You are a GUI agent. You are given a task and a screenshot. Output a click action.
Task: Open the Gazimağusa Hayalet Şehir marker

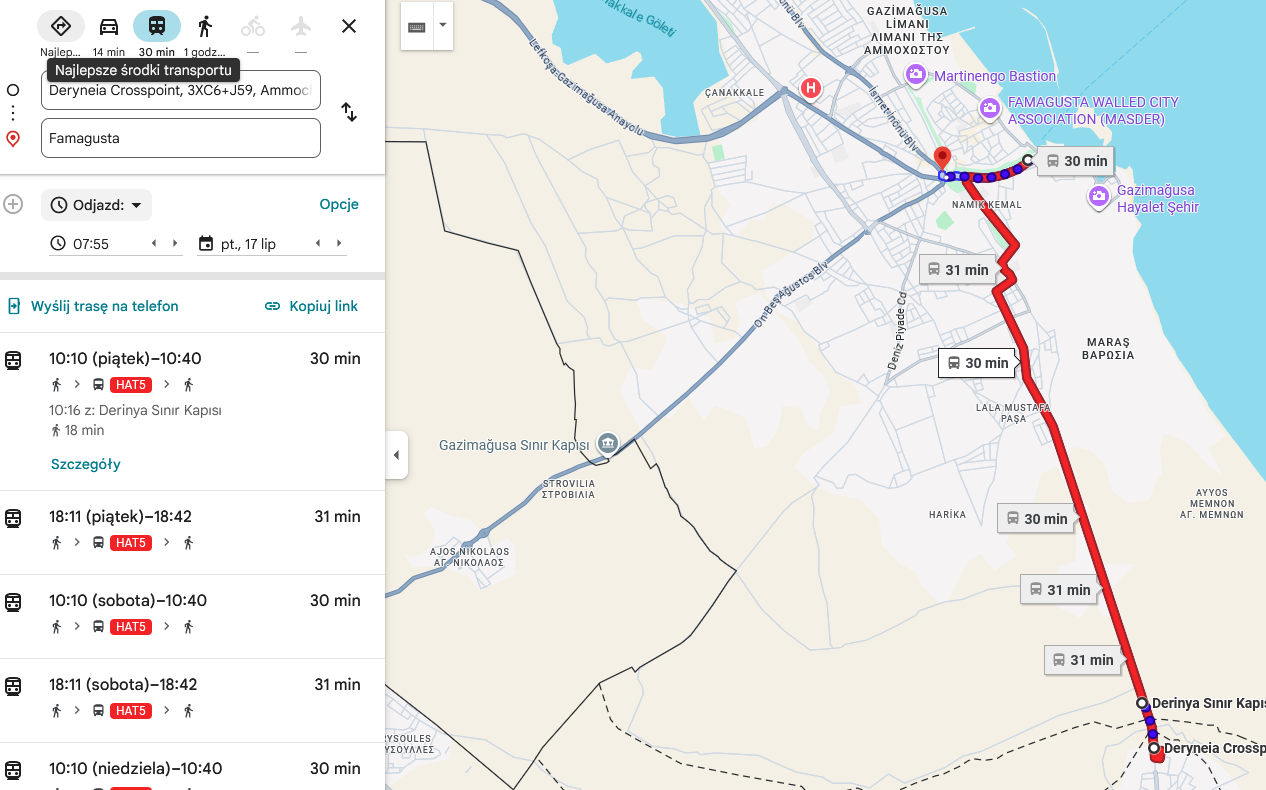tap(1099, 195)
